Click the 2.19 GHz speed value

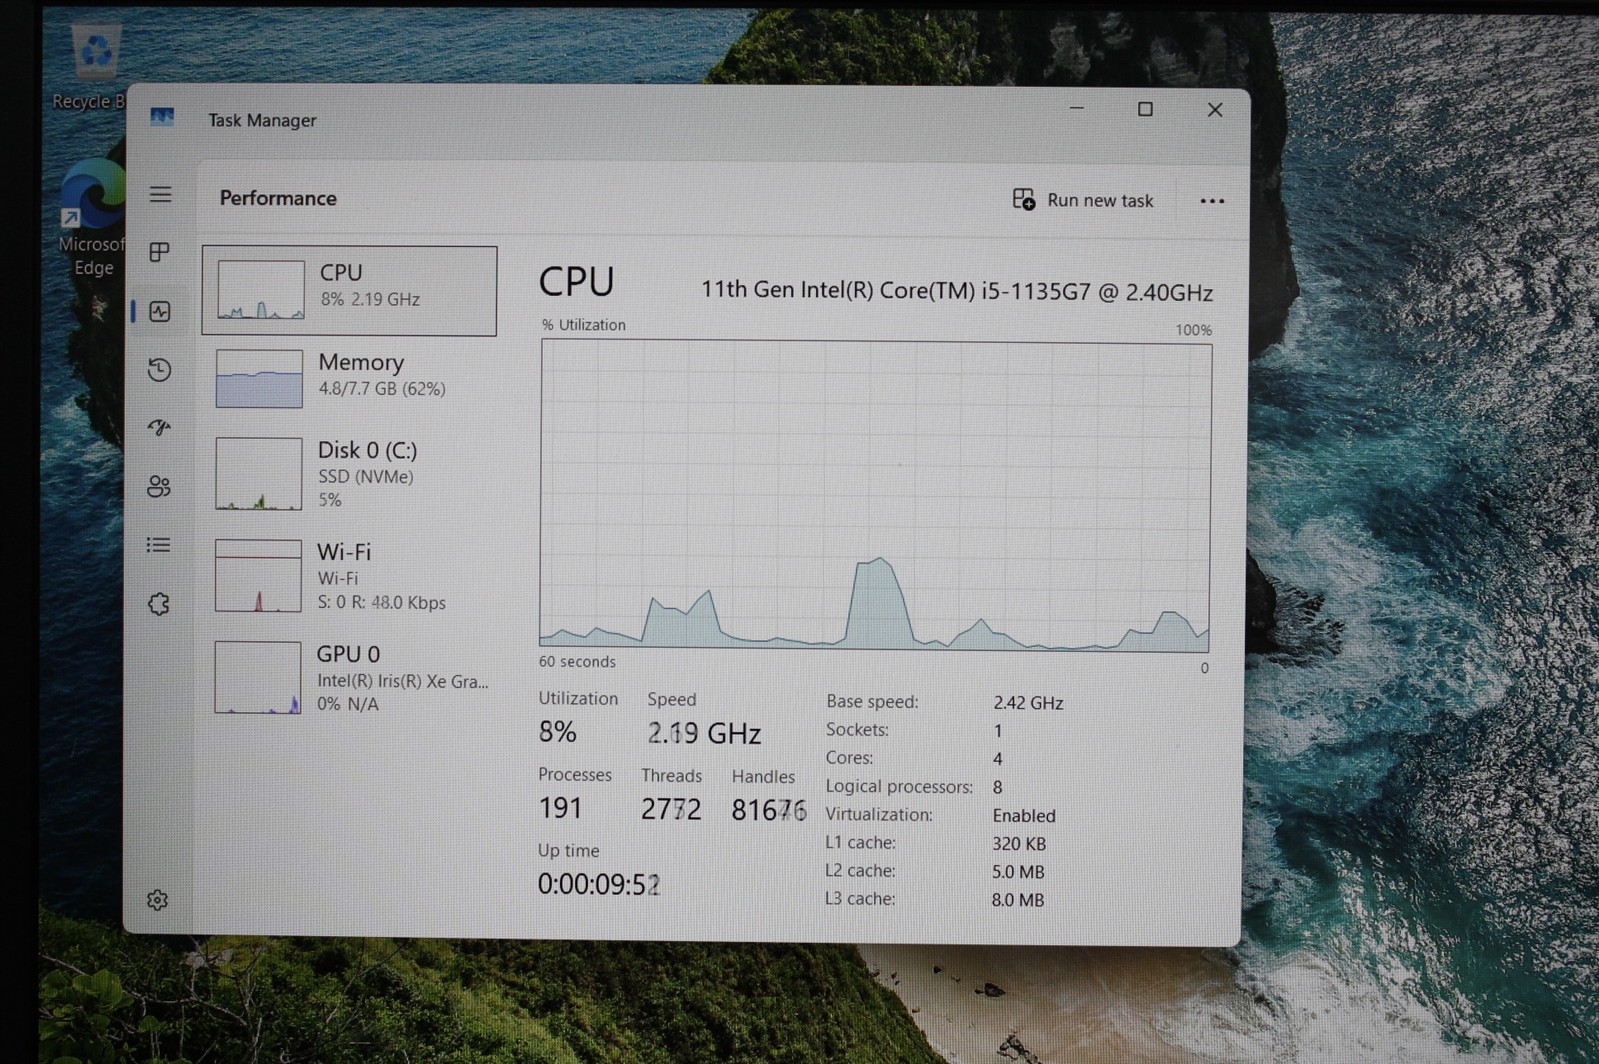704,733
